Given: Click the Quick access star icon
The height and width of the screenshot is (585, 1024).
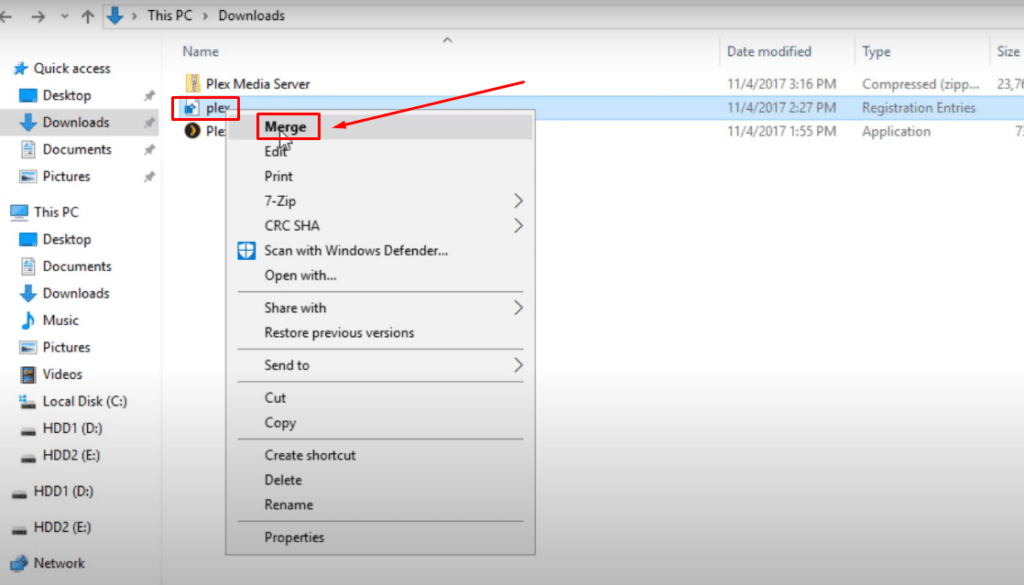Looking at the screenshot, I should tap(21, 69).
